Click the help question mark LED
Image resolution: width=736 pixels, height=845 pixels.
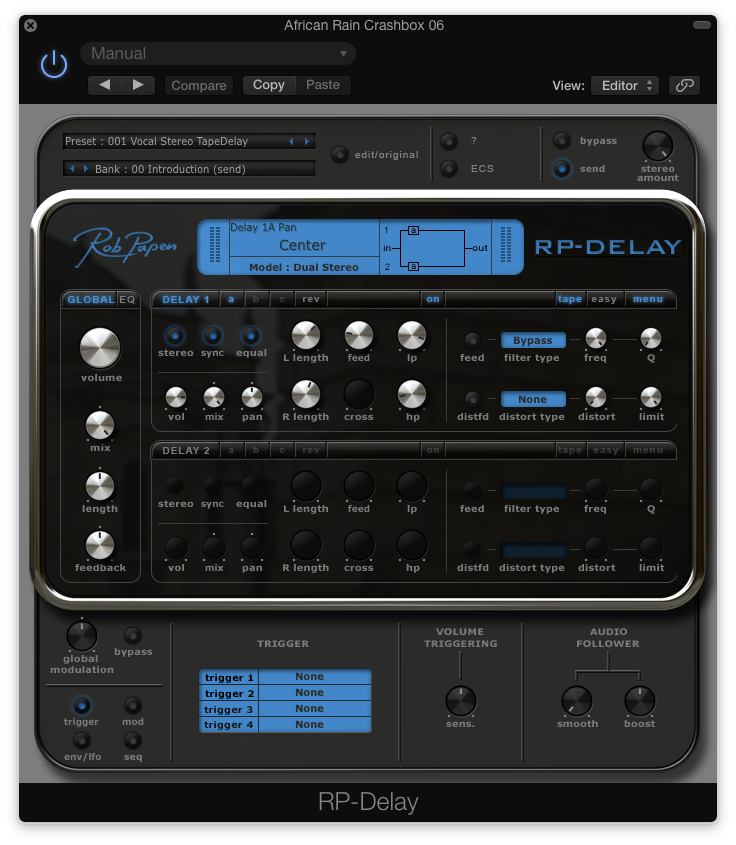(449, 141)
